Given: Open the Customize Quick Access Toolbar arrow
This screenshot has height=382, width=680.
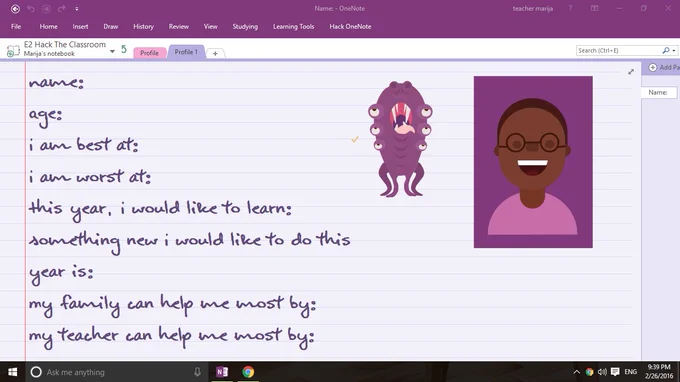Looking at the screenshot, I should 77,9.
